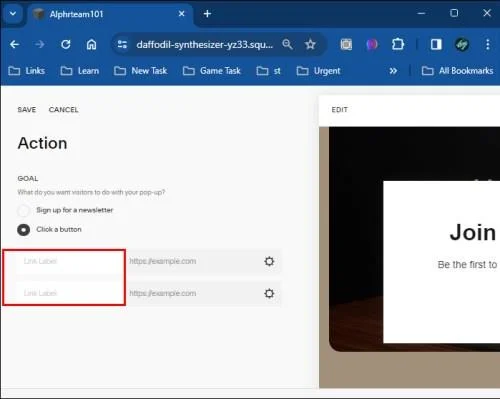
Task: Open the browser home page
Action: pyautogui.click(x=91, y=44)
